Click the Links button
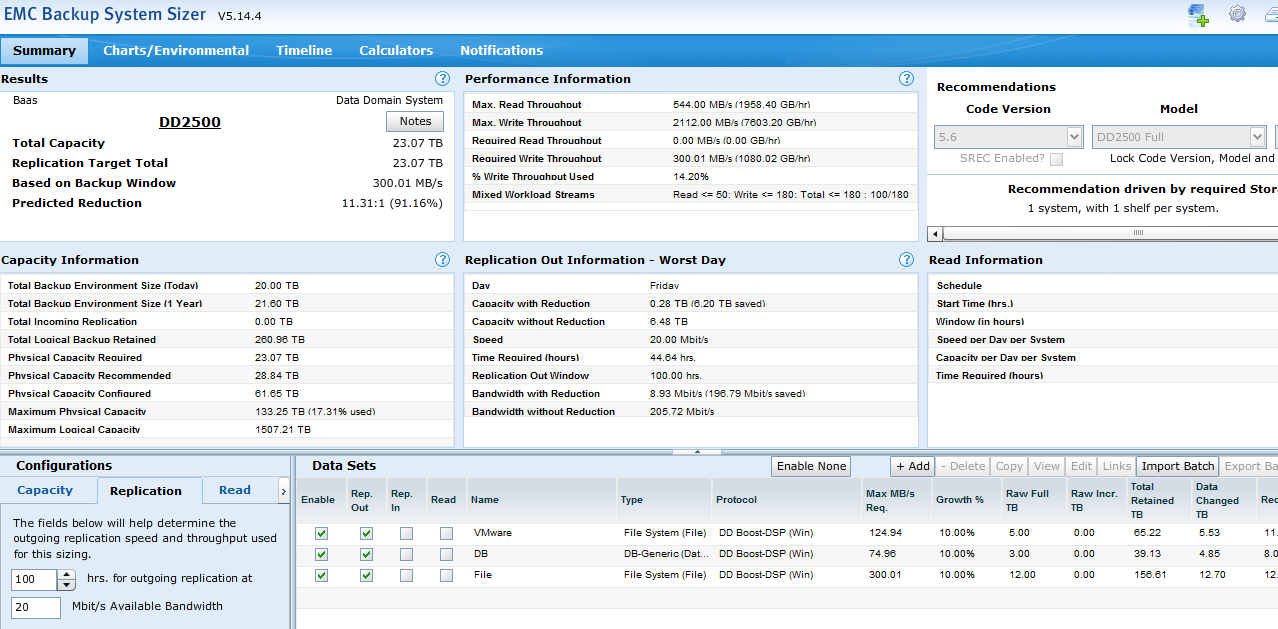The image size is (1278, 629). click(x=1116, y=466)
